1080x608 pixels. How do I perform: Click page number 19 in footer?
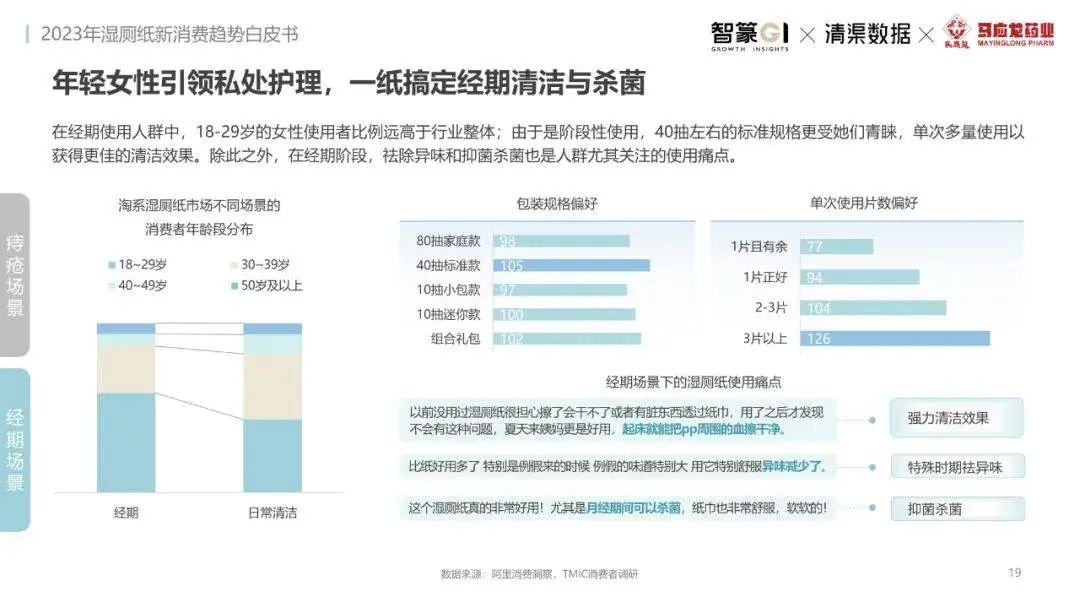click(1014, 573)
